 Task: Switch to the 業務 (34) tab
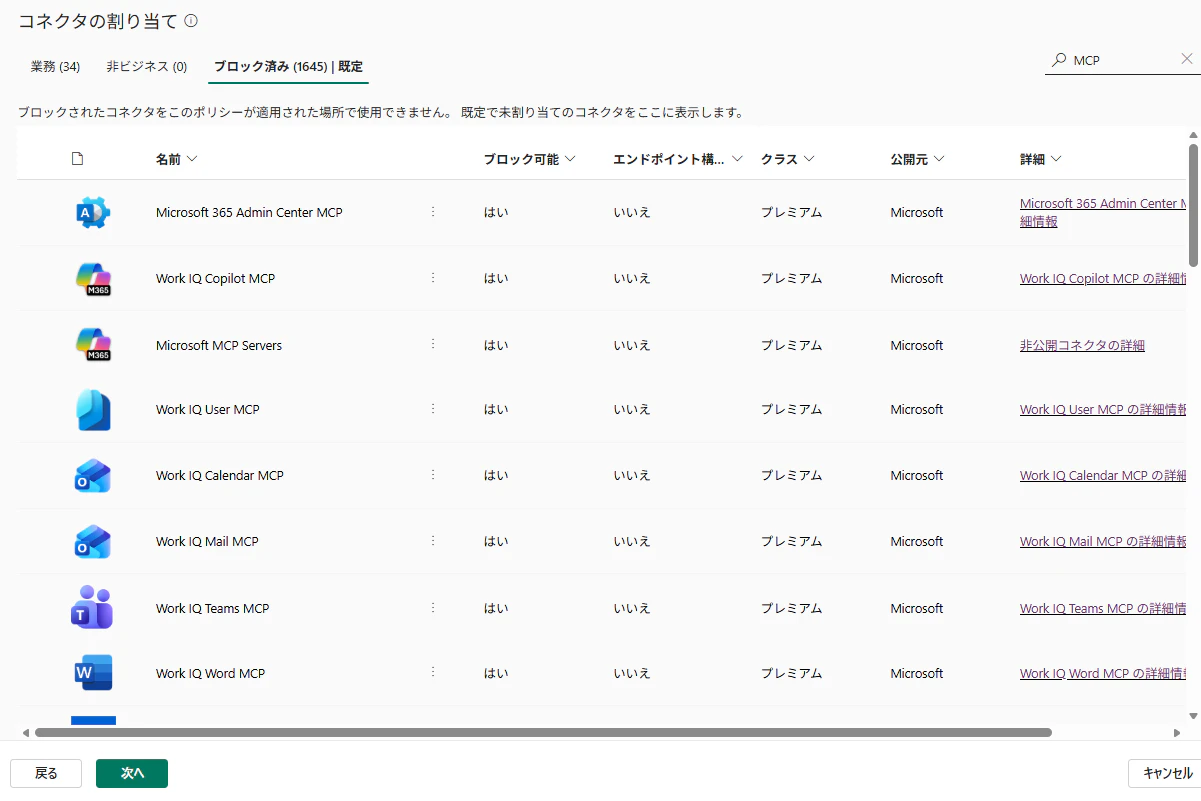click(56, 67)
